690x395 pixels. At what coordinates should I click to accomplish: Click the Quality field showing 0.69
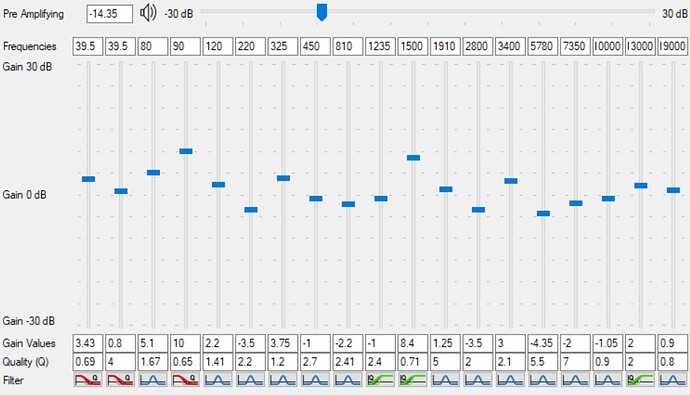pyautogui.click(x=88, y=362)
